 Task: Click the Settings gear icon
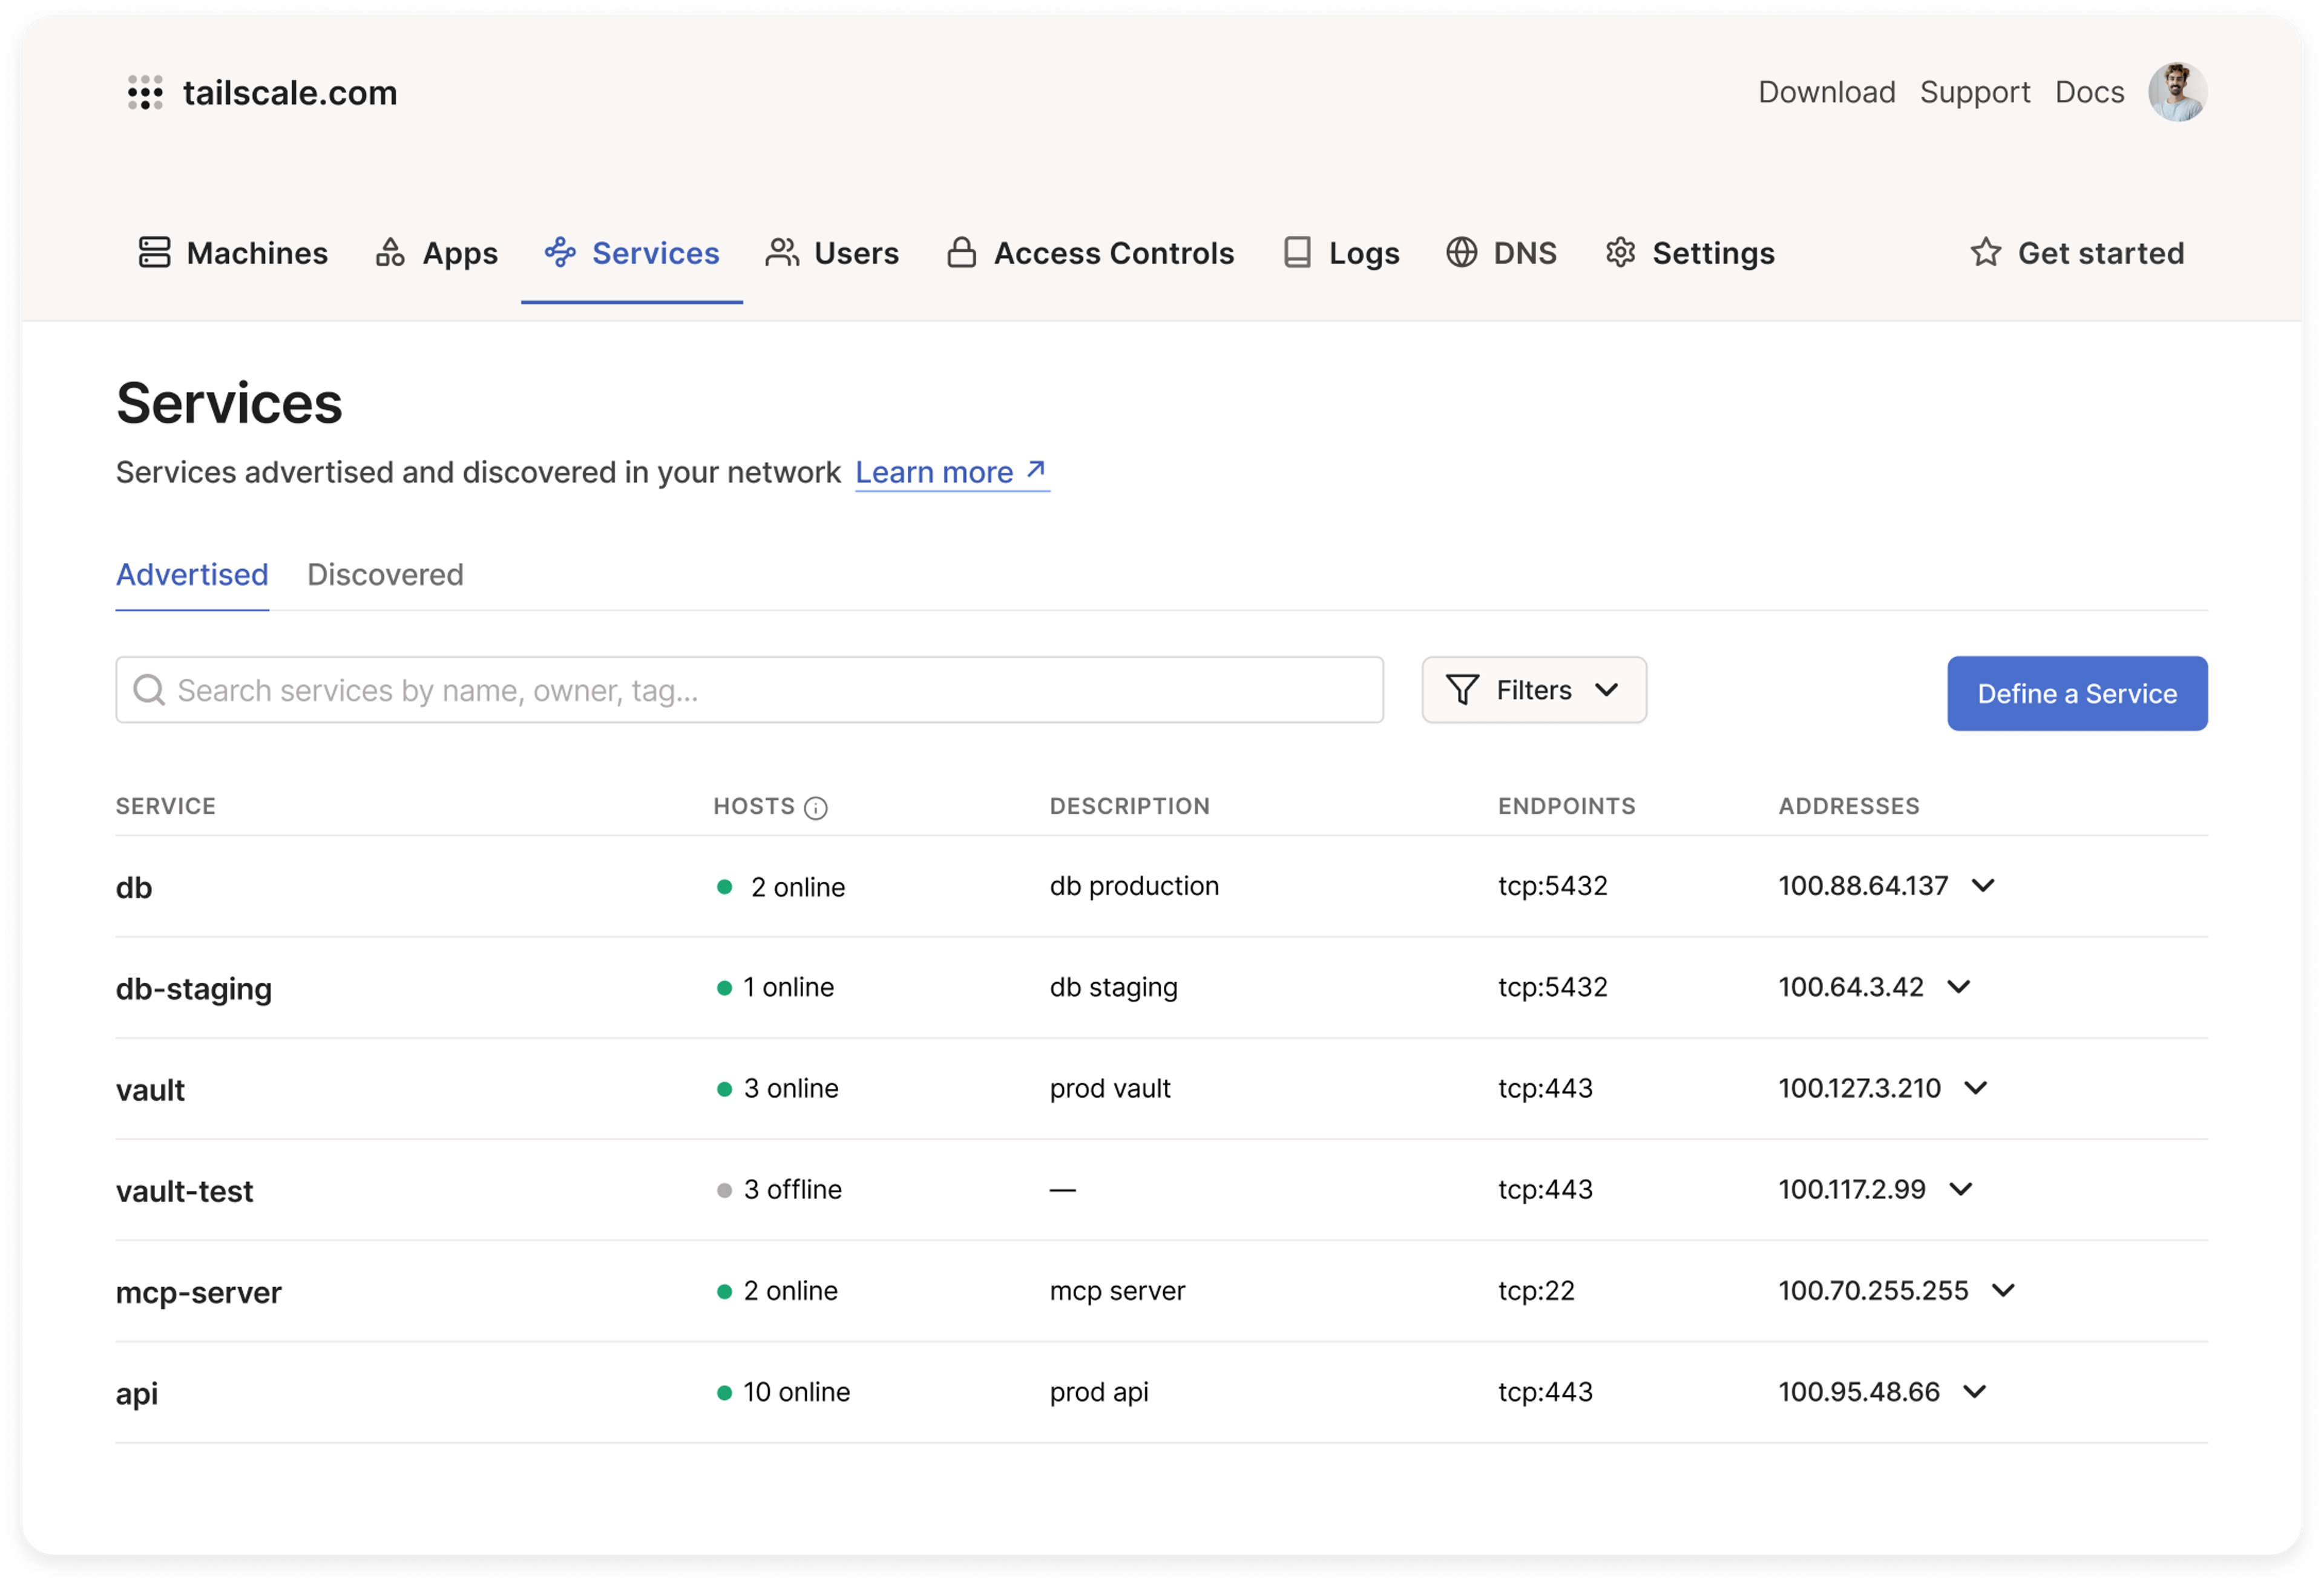[x=1620, y=252]
